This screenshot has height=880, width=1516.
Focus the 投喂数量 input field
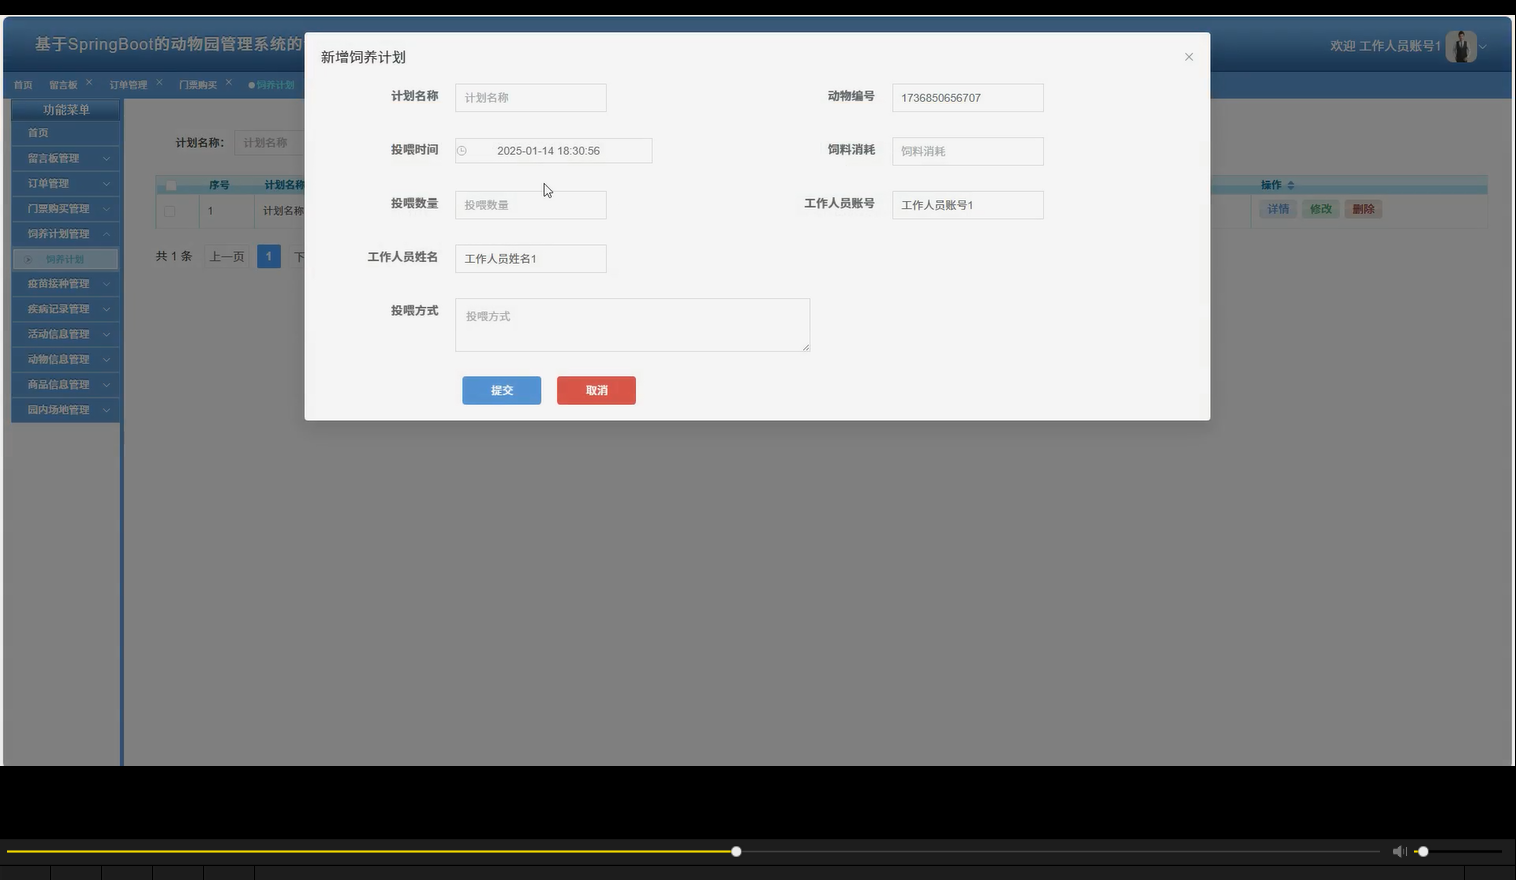(x=531, y=205)
